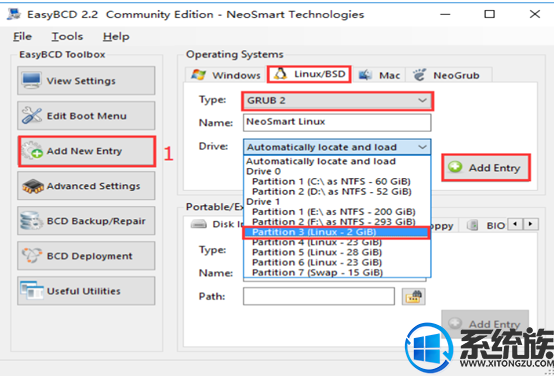Click the Disk Image tab in Portable/External Media

(216, 224)
